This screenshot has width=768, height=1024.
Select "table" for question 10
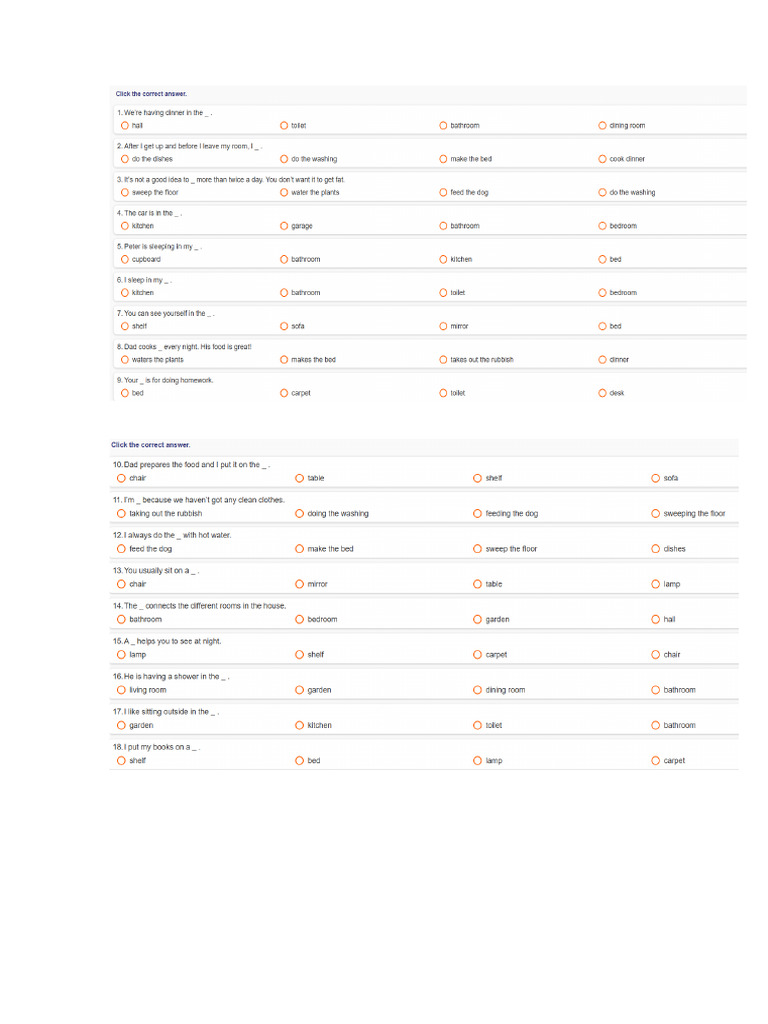pos(299,478)
